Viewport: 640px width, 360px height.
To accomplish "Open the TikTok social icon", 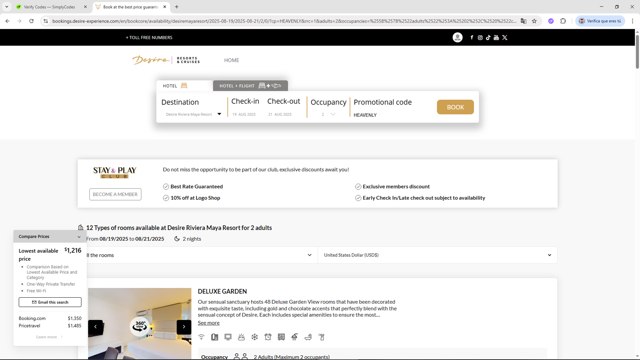I will click(488, 38).
